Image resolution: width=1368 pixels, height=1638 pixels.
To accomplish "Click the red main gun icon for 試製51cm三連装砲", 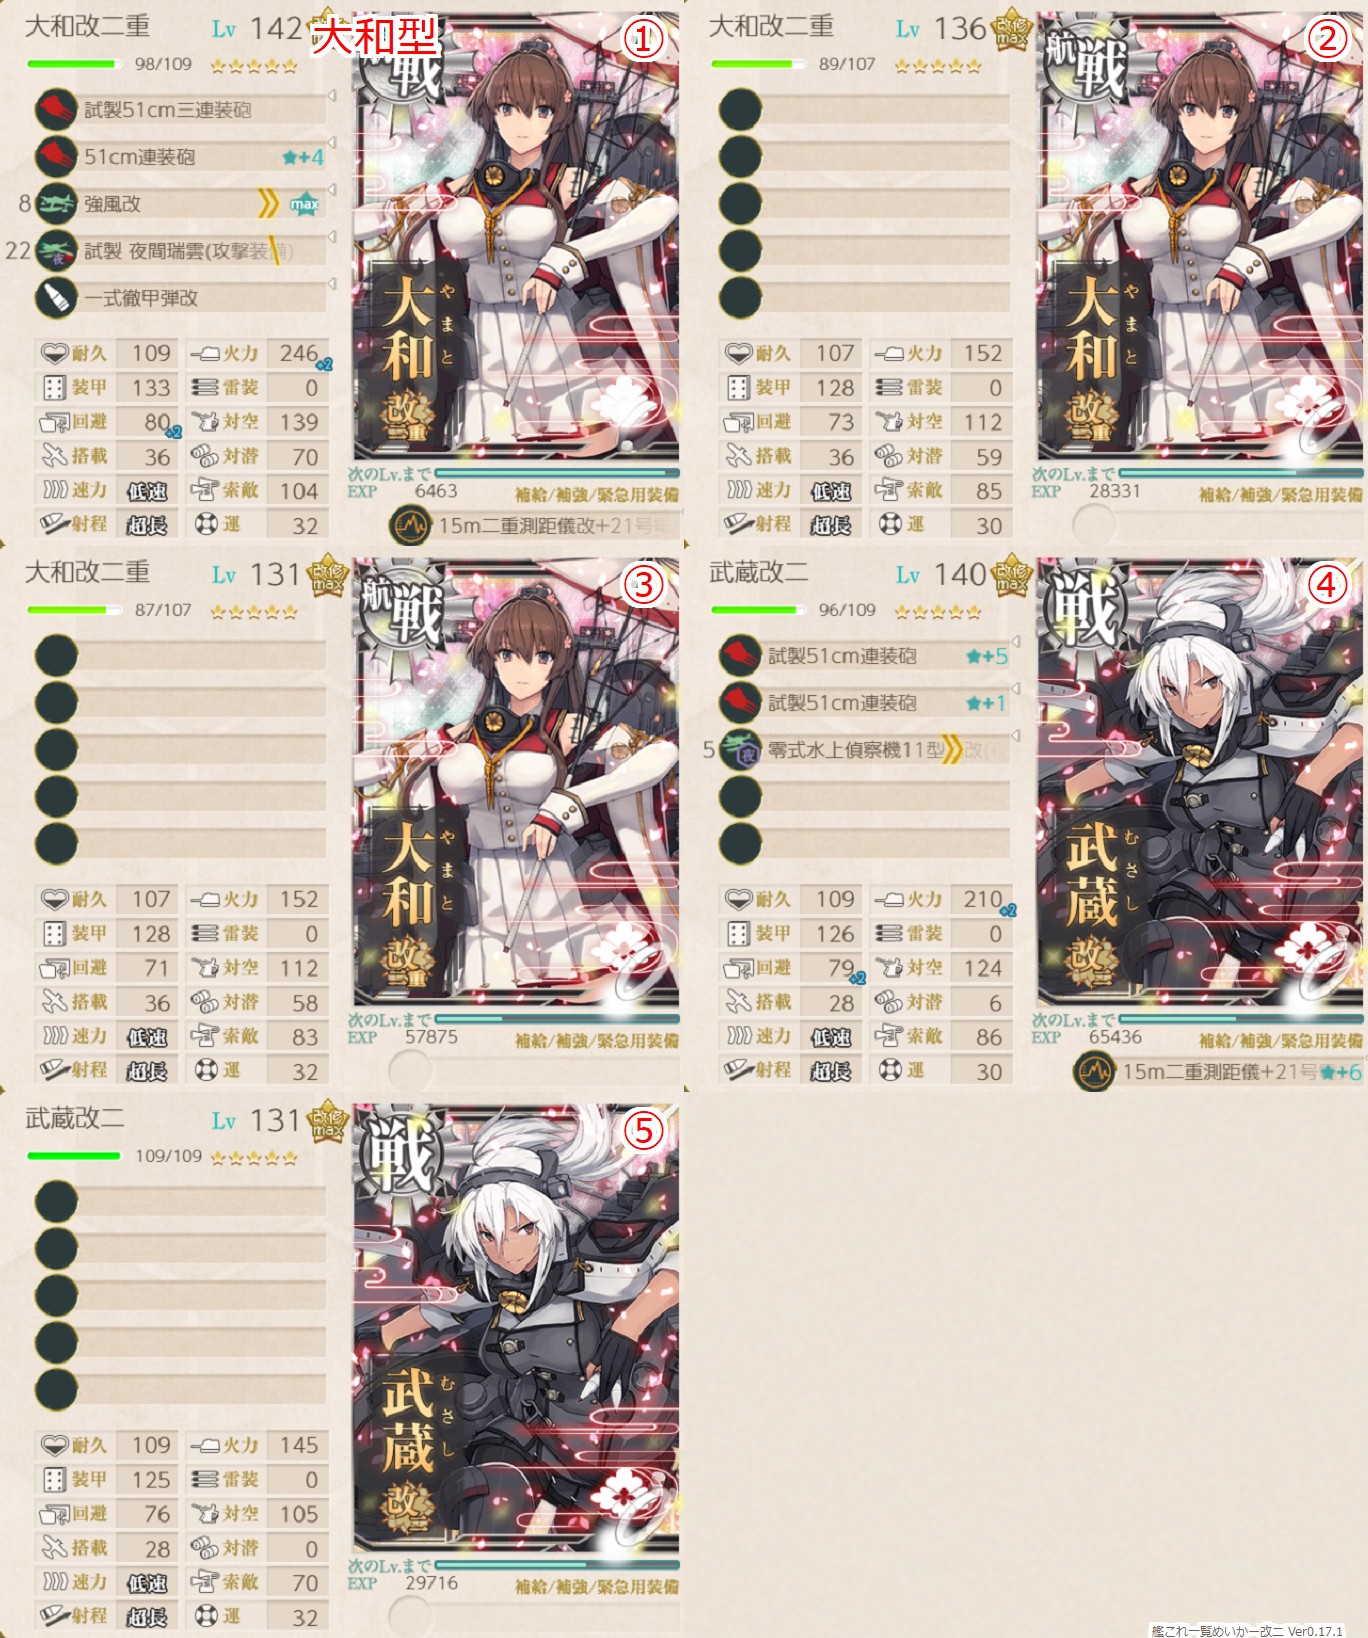I will point(56,109).
